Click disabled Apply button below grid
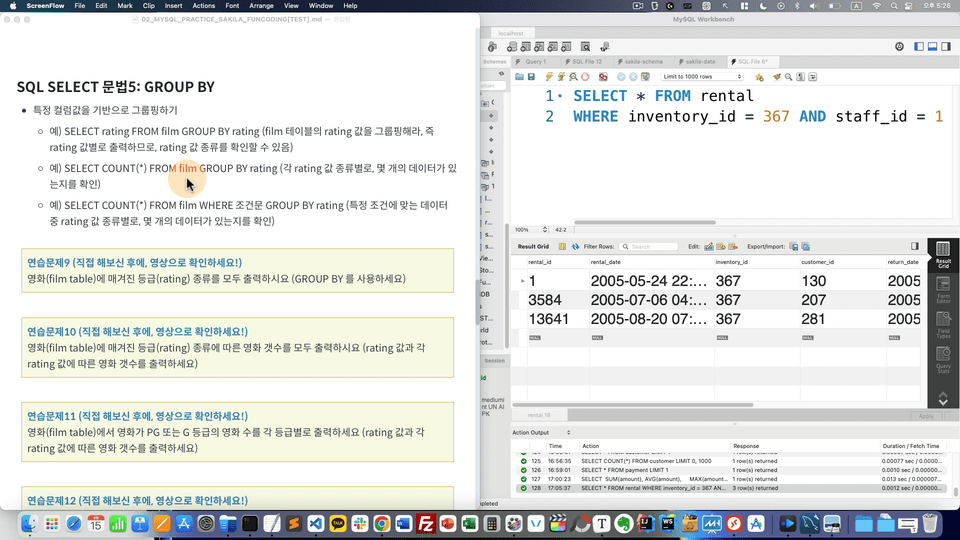The image size is (960, 540). [x=926, y=416]
